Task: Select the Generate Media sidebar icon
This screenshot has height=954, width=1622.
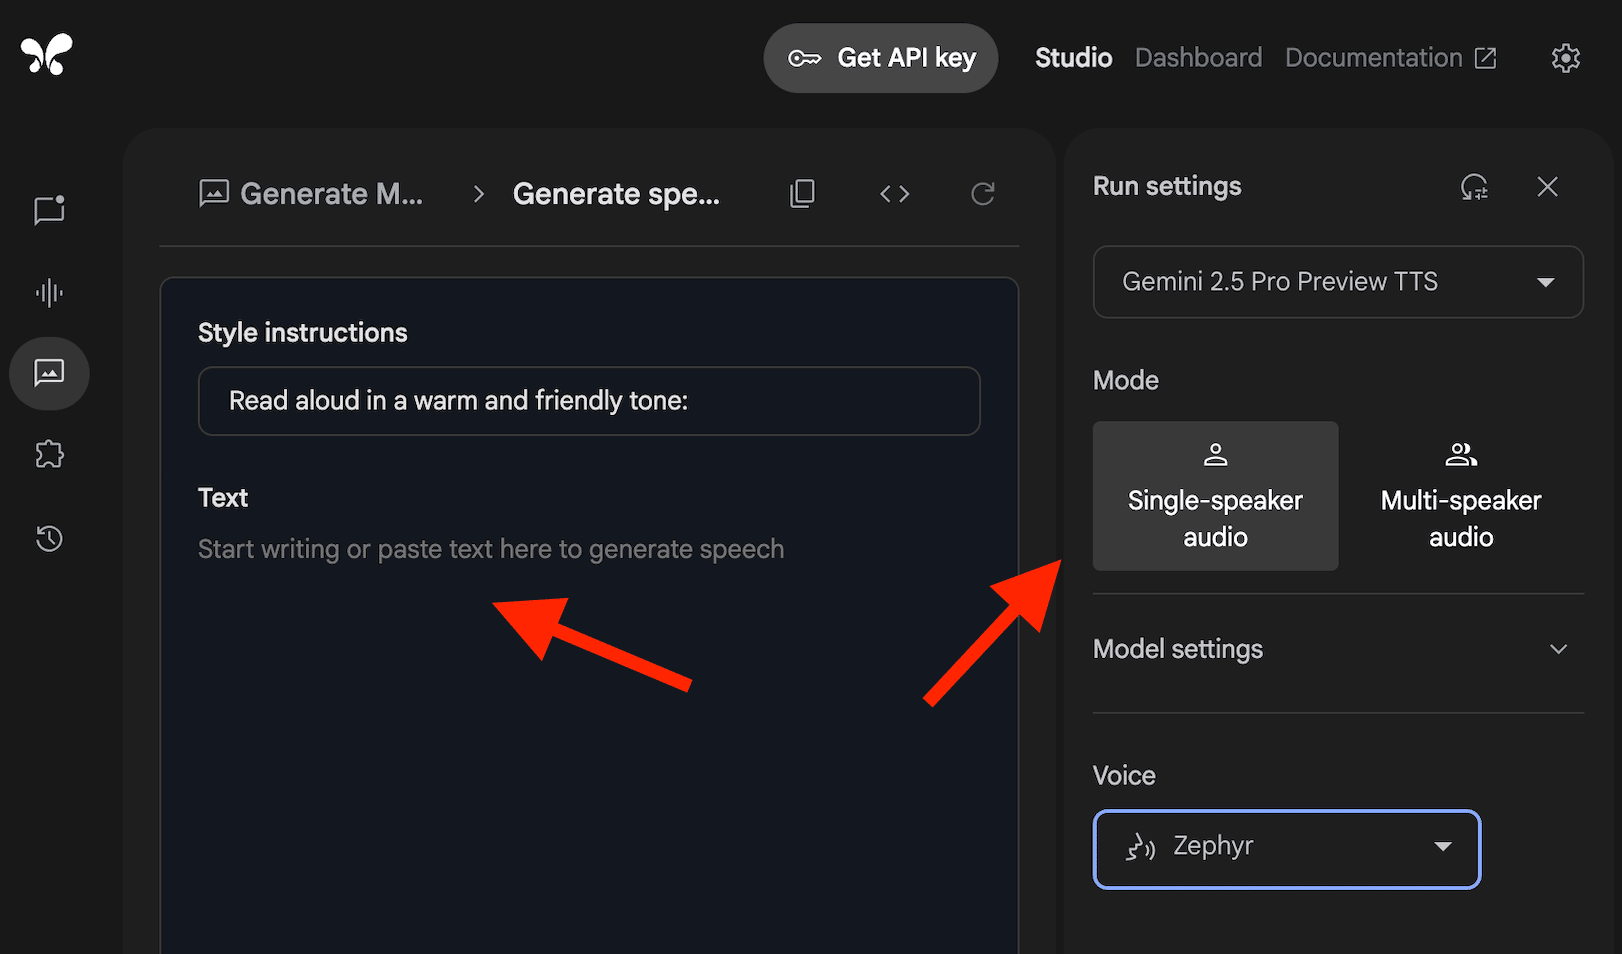Action: click(x=49, y=373)
